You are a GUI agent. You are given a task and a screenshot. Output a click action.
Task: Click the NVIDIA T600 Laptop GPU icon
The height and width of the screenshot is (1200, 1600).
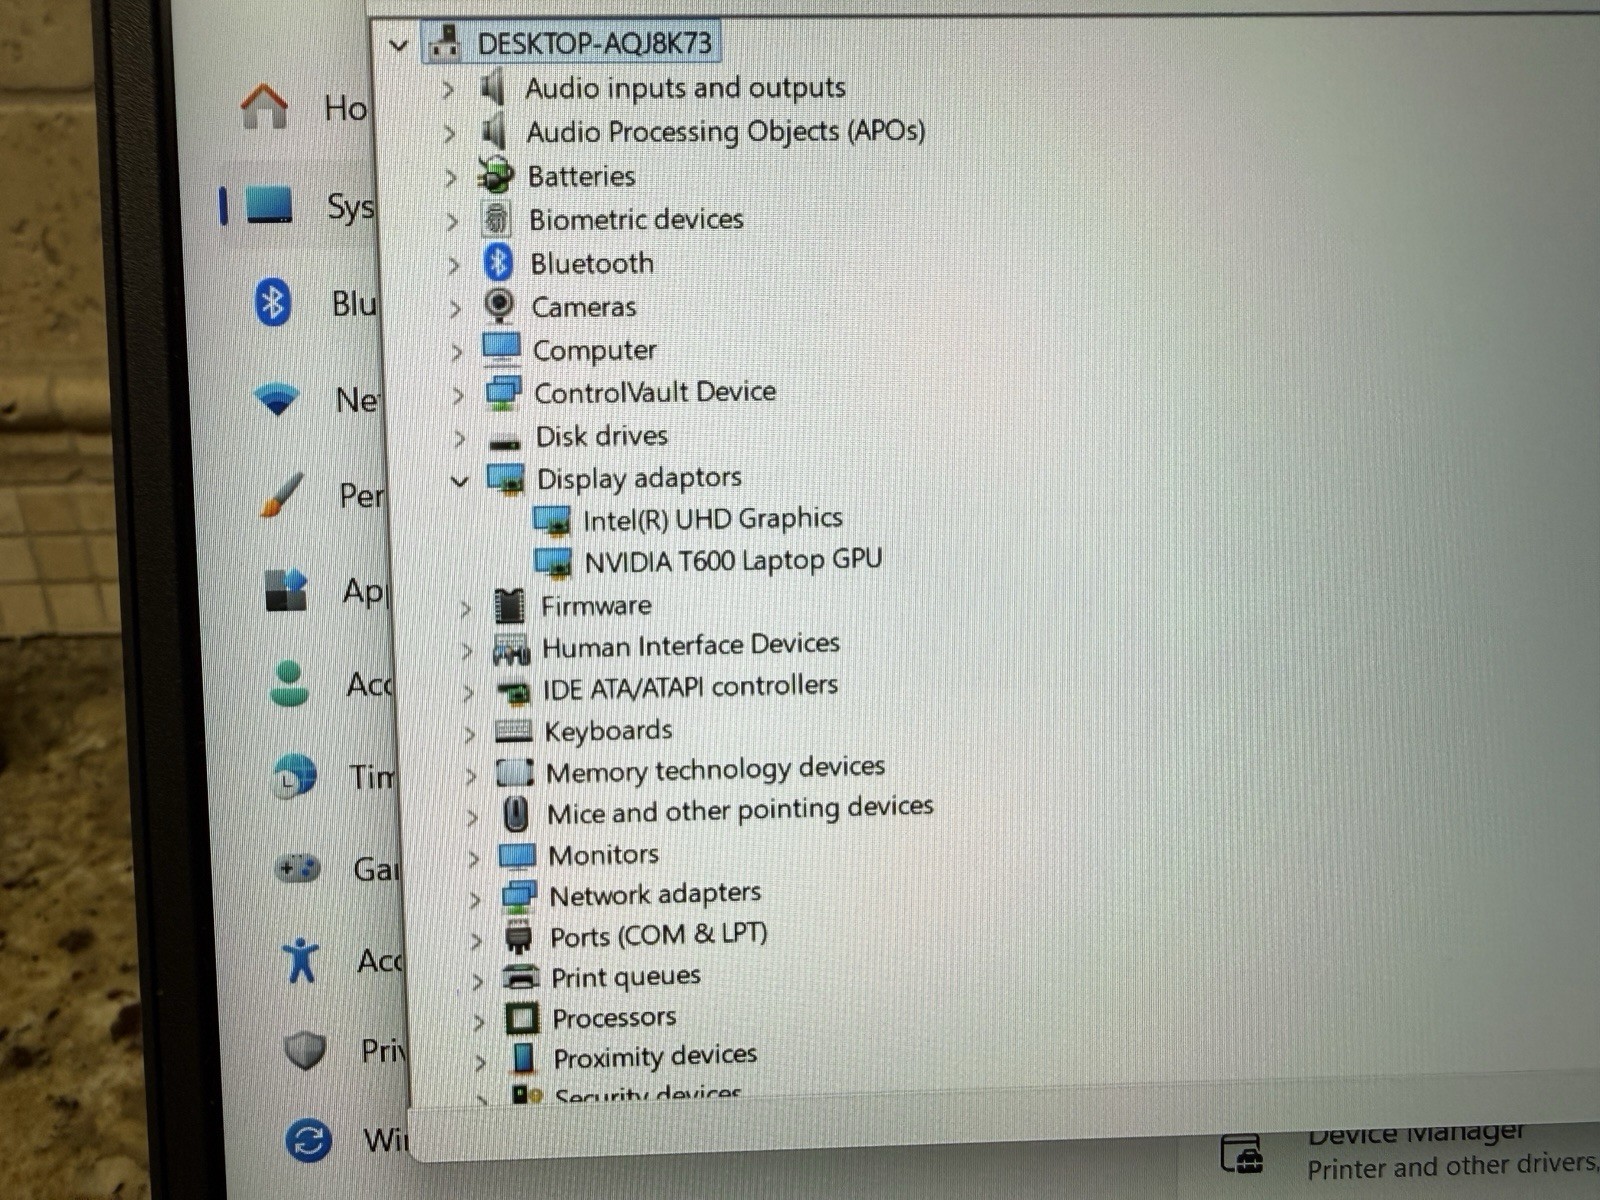(x=553, y=562)
